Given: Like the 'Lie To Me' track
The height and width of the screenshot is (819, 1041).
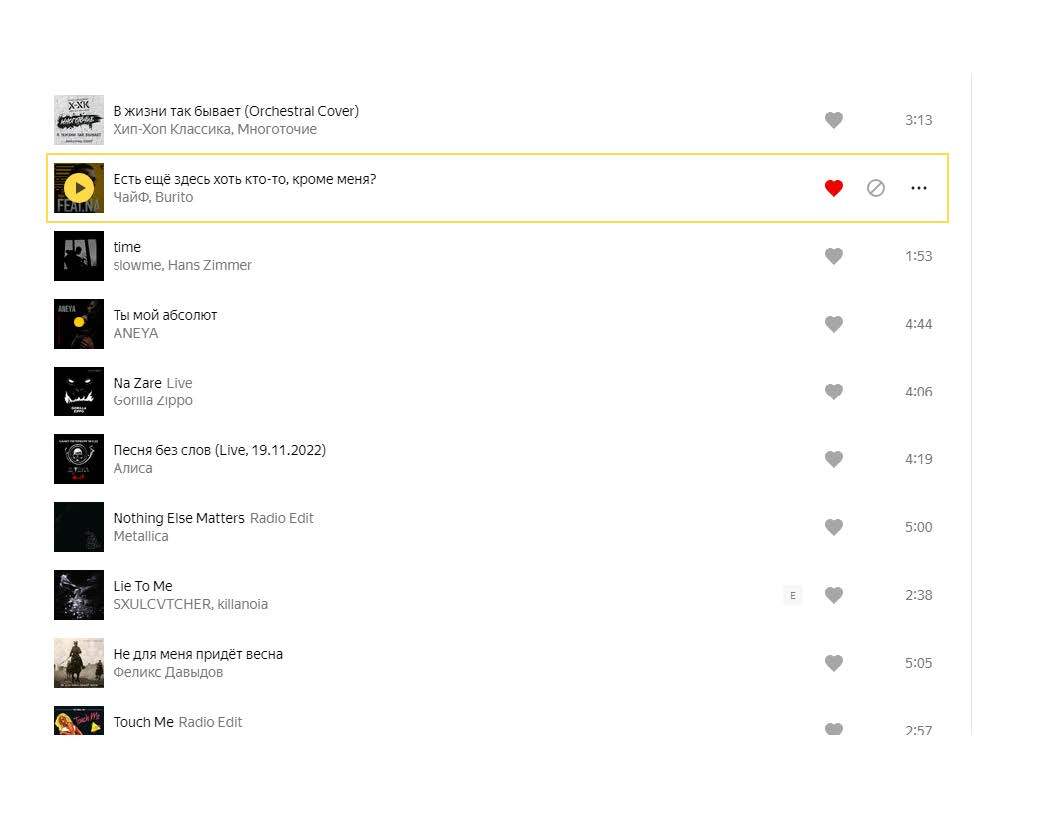Looking at the screenshot, I should pyautogui.click(x=834, y=595).
